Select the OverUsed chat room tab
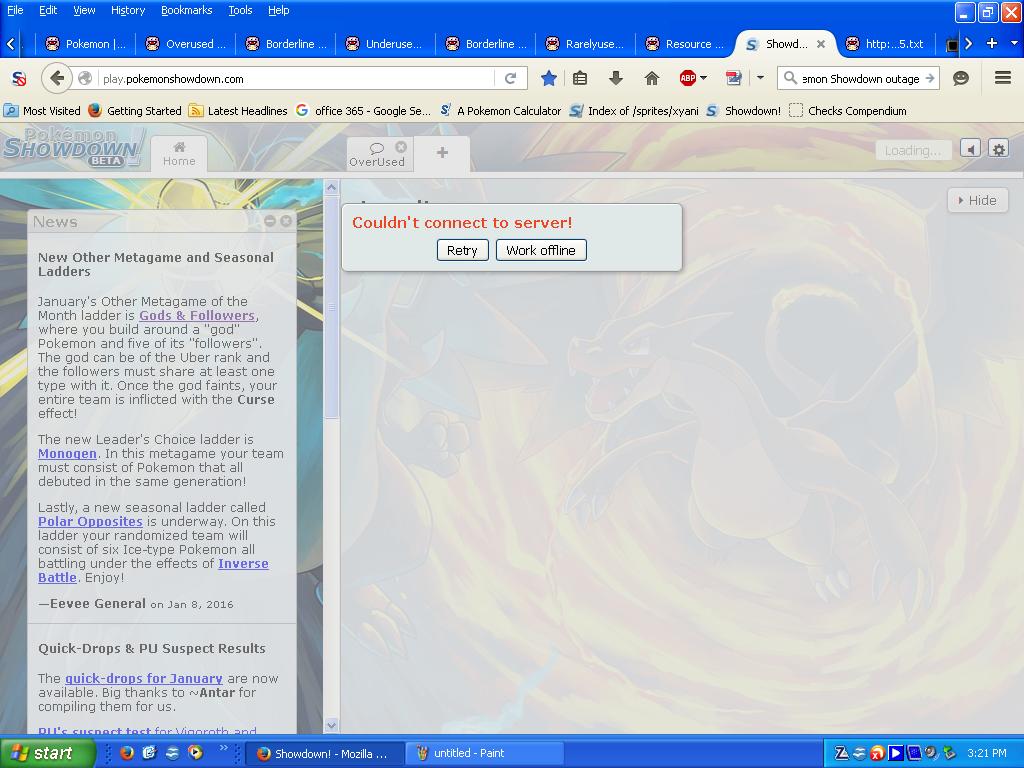 tap(377, 155)
